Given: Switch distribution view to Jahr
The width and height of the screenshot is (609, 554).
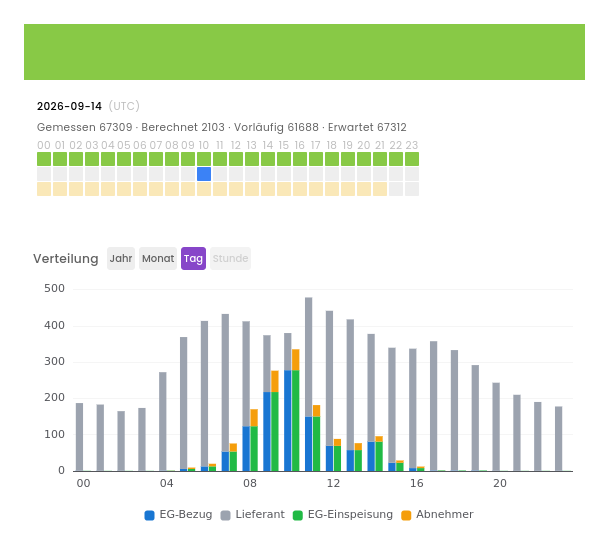Looking at the screenshot, I should 121,258.
